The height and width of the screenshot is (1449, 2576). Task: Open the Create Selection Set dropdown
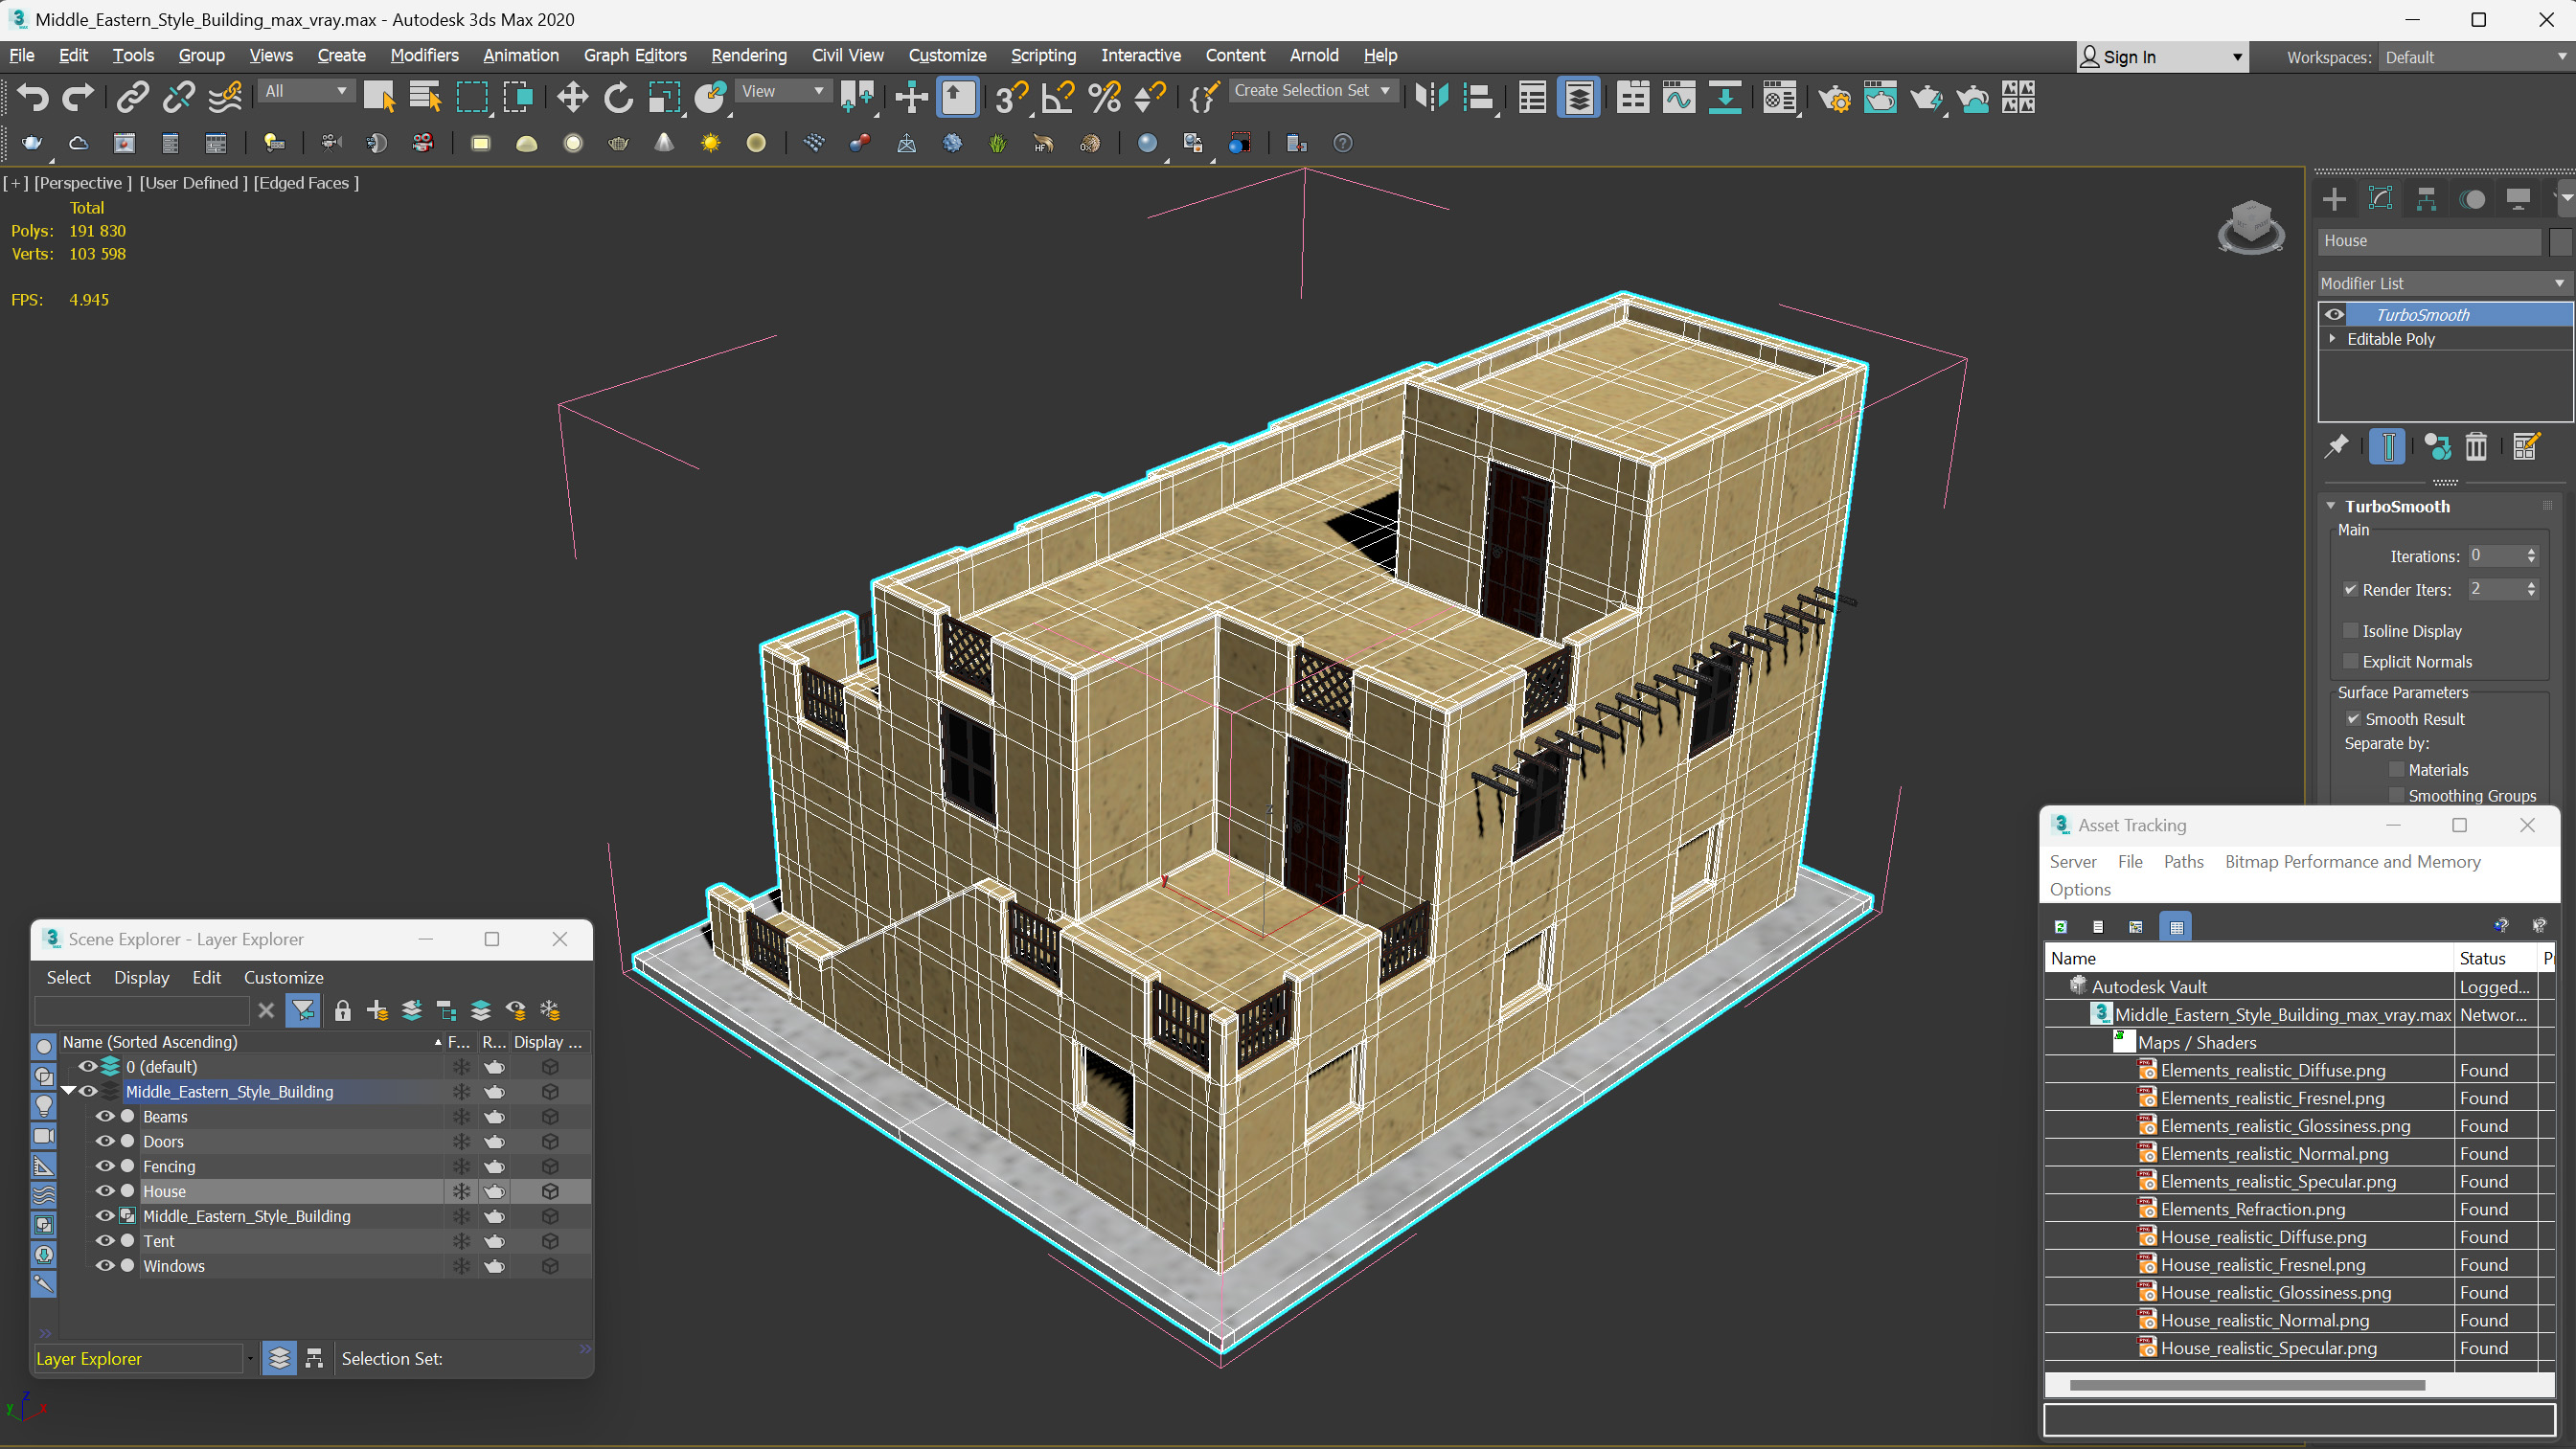click(x=1312, y=91)
